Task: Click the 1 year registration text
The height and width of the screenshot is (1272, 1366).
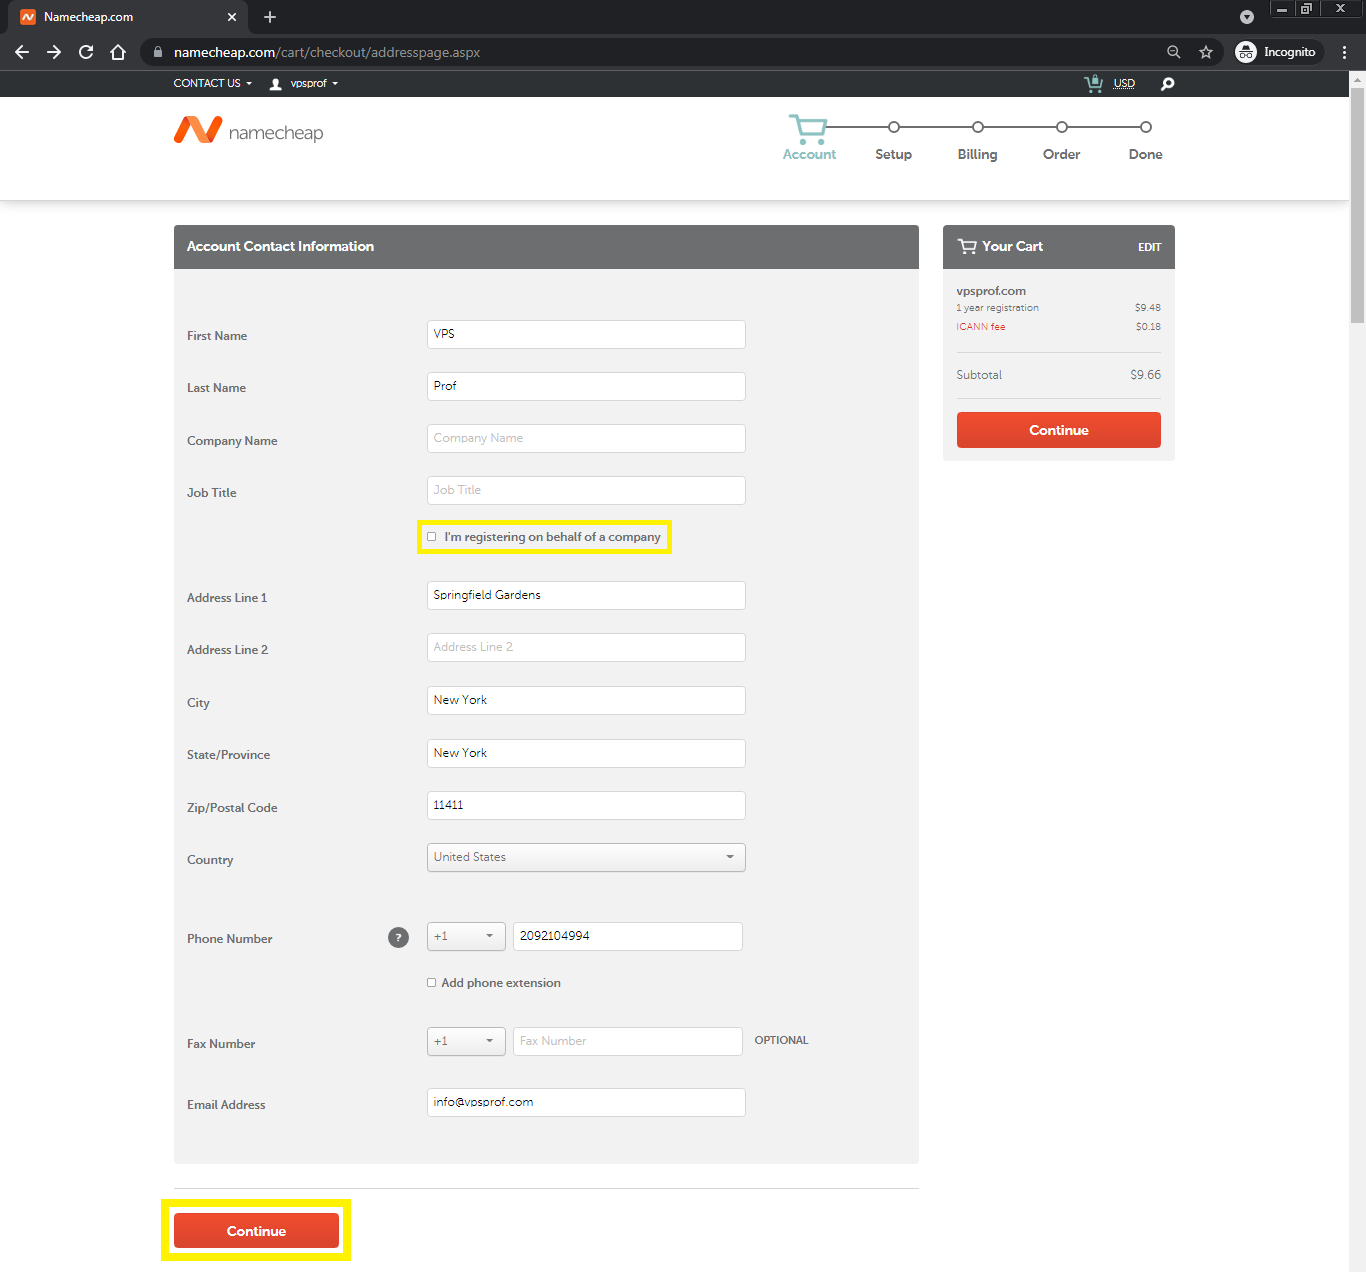Action: [997, 308]
